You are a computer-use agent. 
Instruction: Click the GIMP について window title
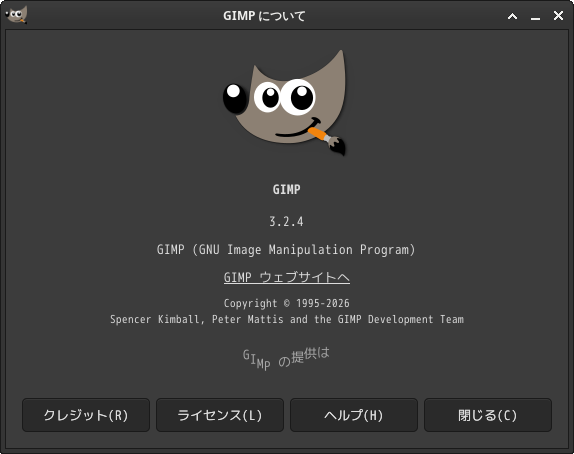[x=264, y=16]
